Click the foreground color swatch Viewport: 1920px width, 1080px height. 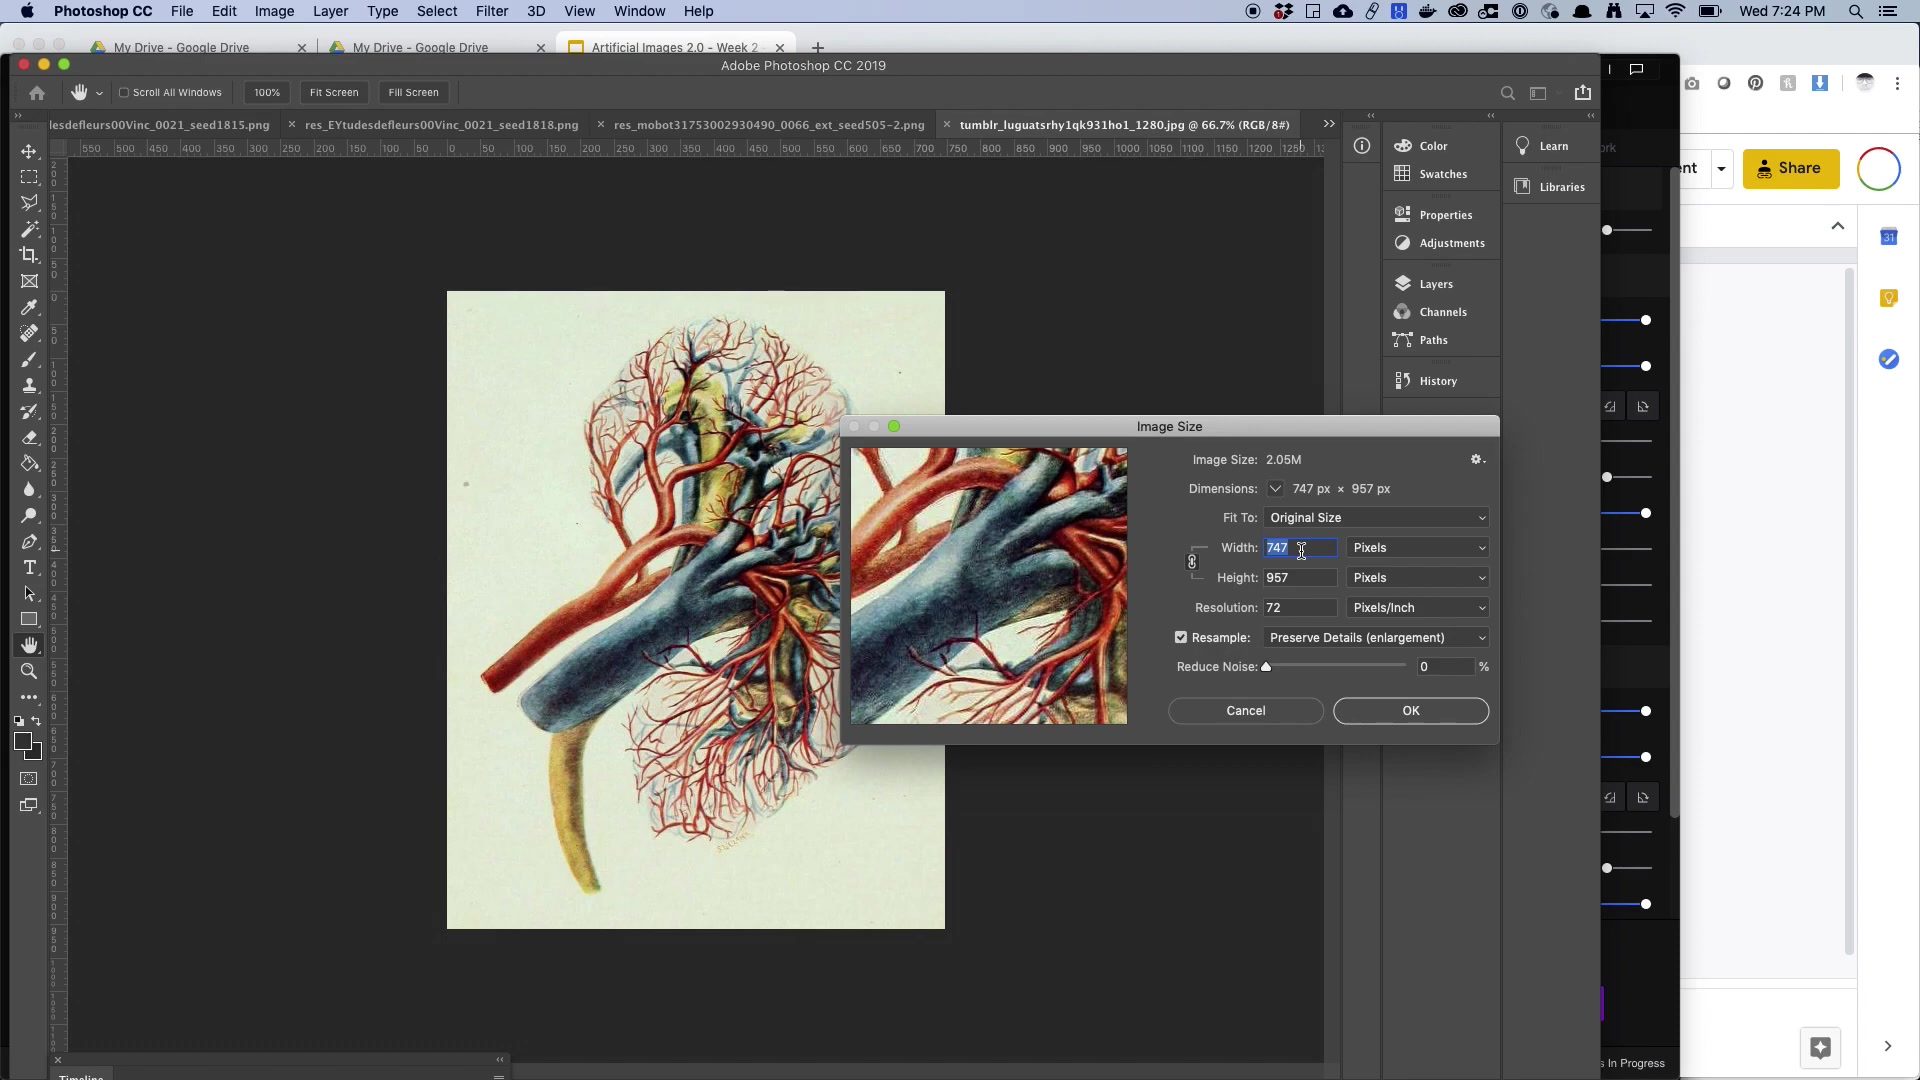23,741
